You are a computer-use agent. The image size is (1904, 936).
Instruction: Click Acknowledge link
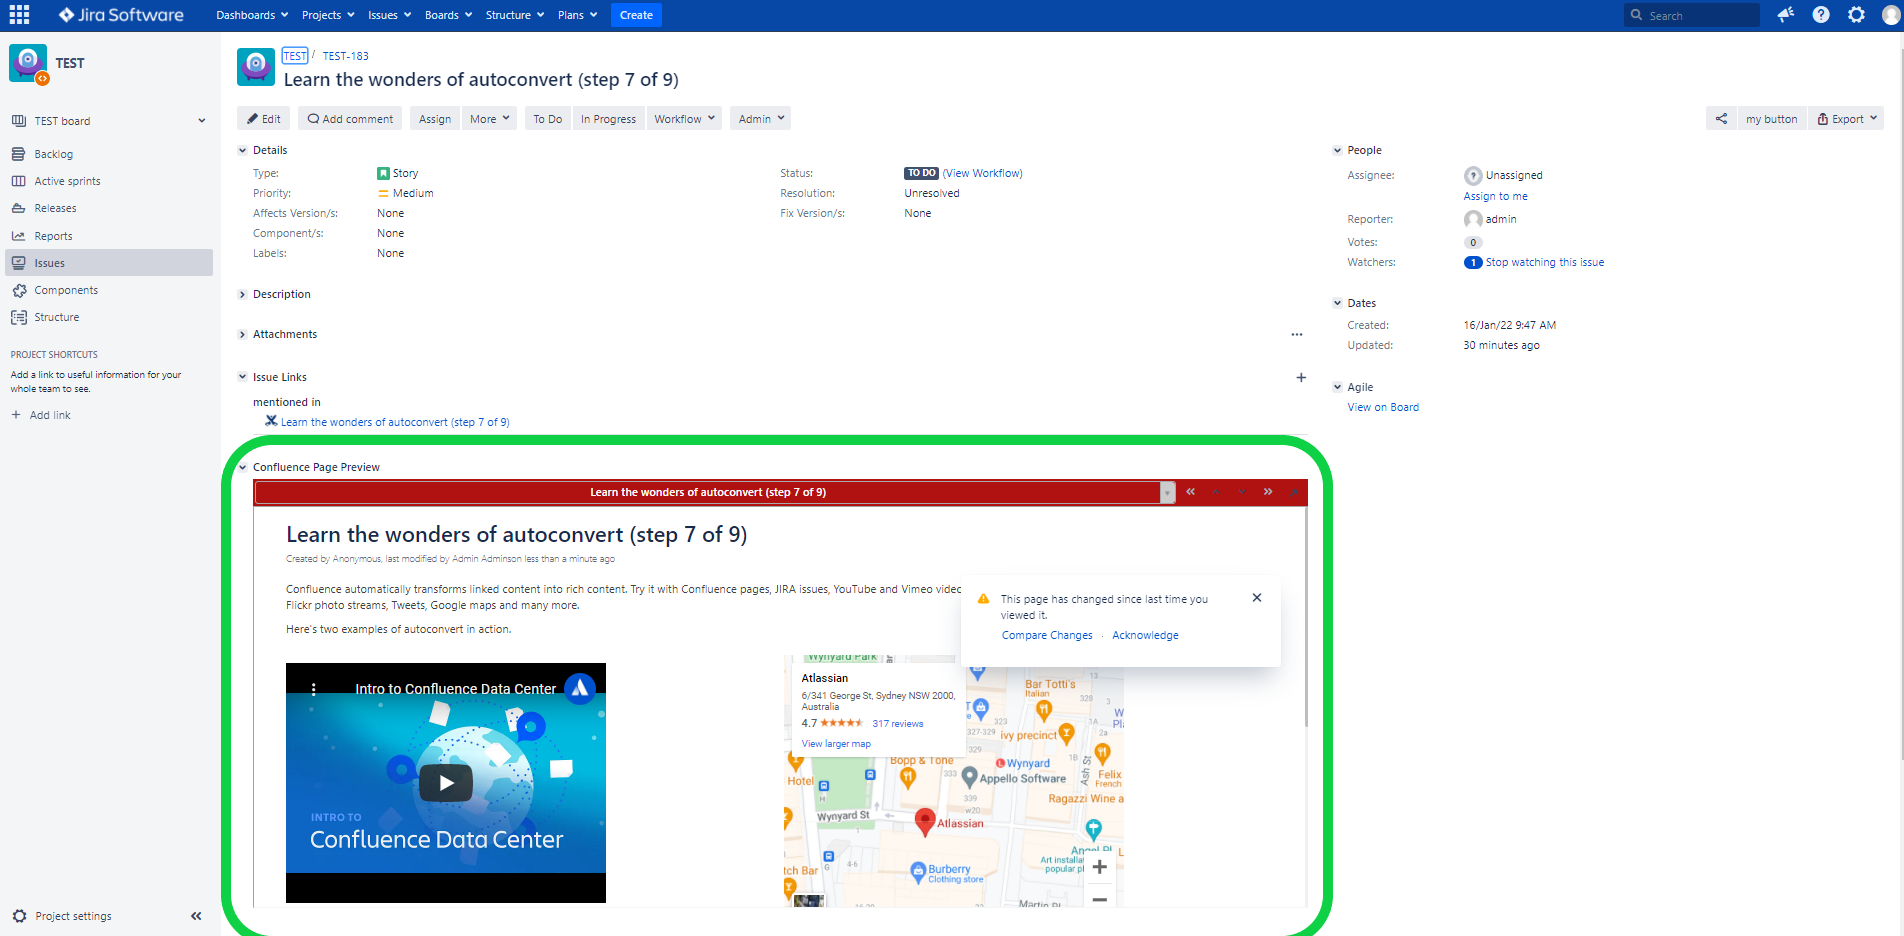[x=1145, y=635]
